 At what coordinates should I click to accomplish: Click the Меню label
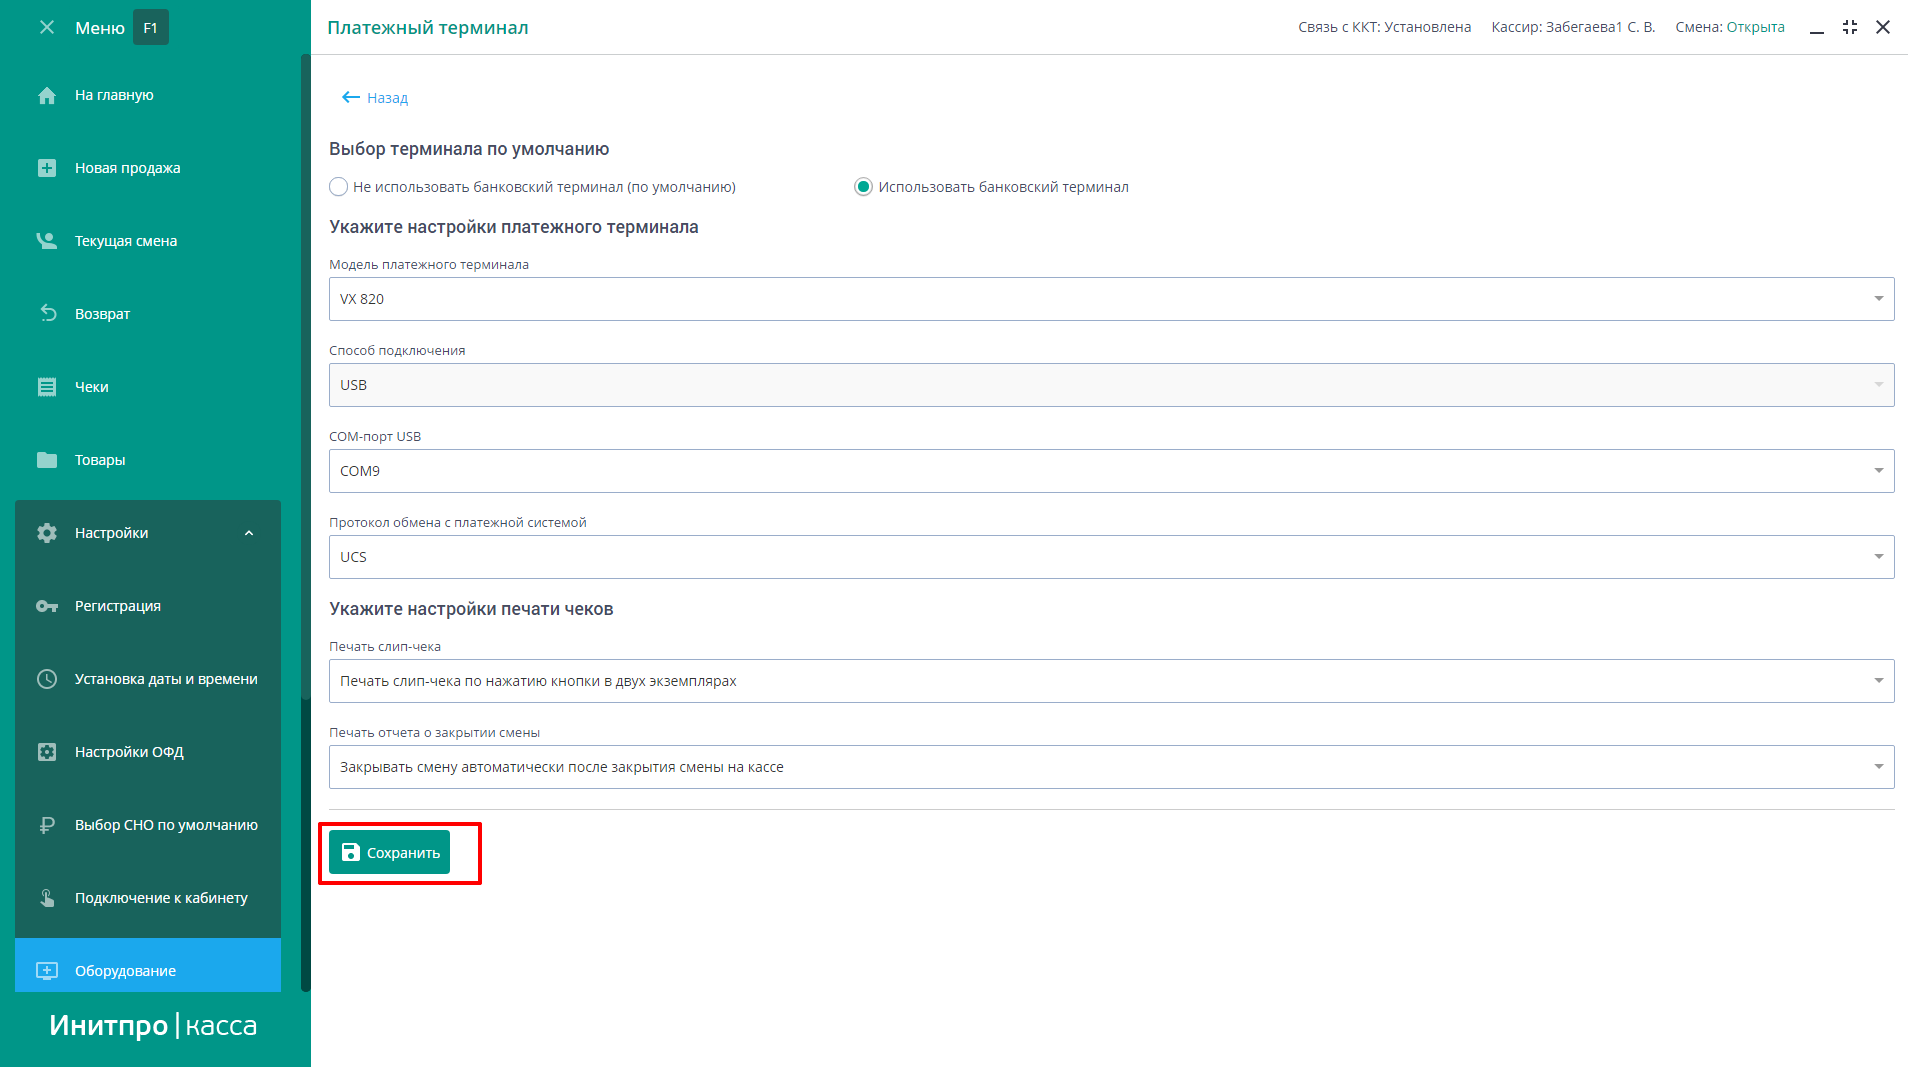point(100,28)
